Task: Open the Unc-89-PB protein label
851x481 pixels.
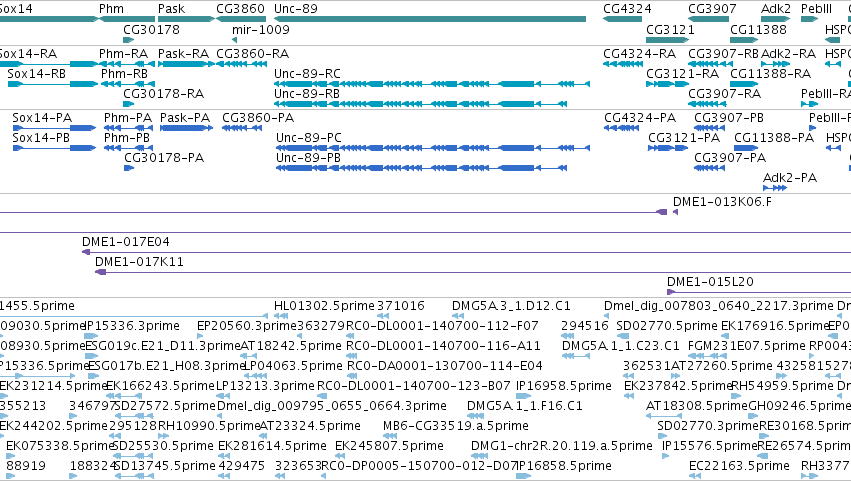Action: (x=308, y=158)
